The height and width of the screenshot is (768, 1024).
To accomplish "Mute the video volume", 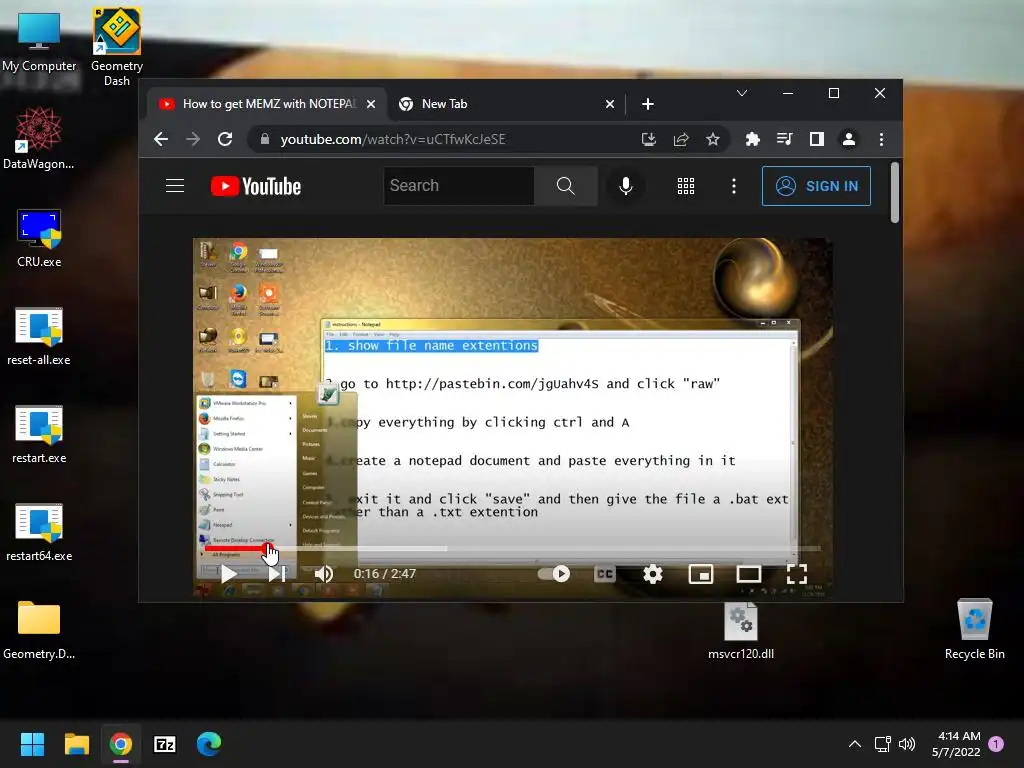I will point(324,574).
